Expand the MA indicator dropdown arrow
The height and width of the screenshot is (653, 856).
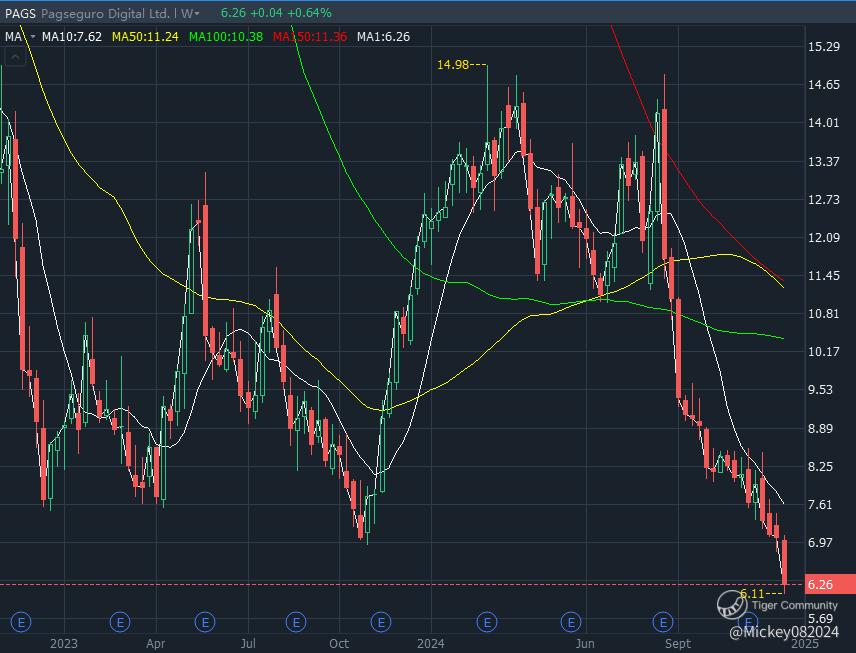33,36
